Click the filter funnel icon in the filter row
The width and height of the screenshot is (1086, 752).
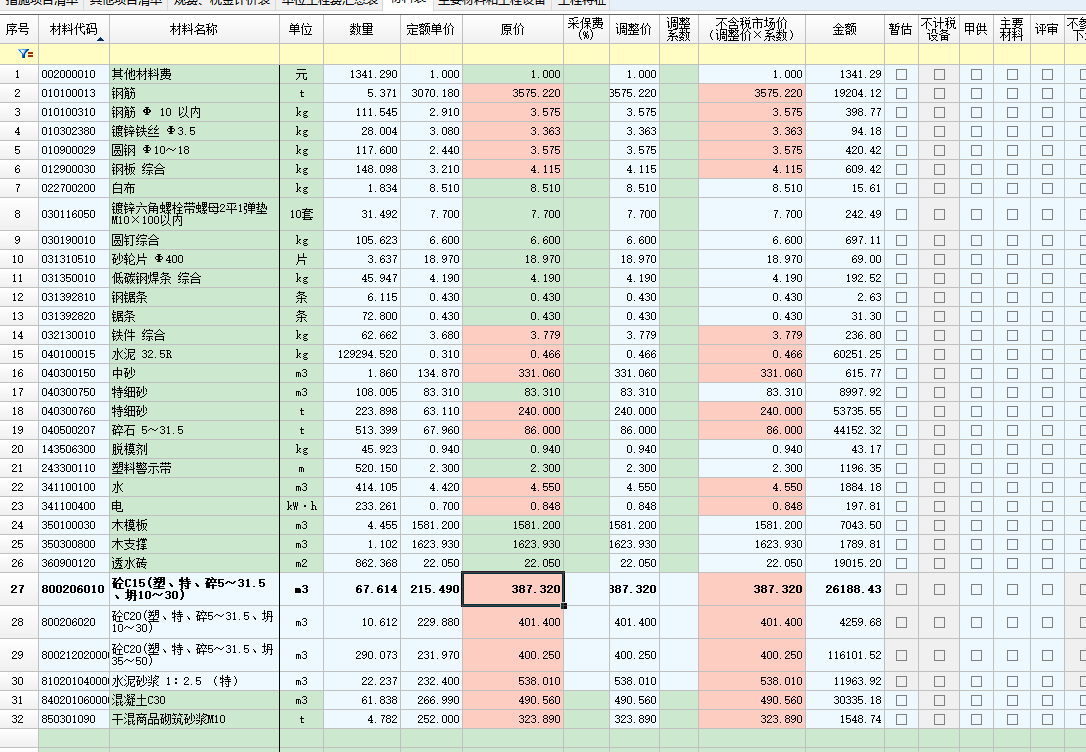[25, 53]
